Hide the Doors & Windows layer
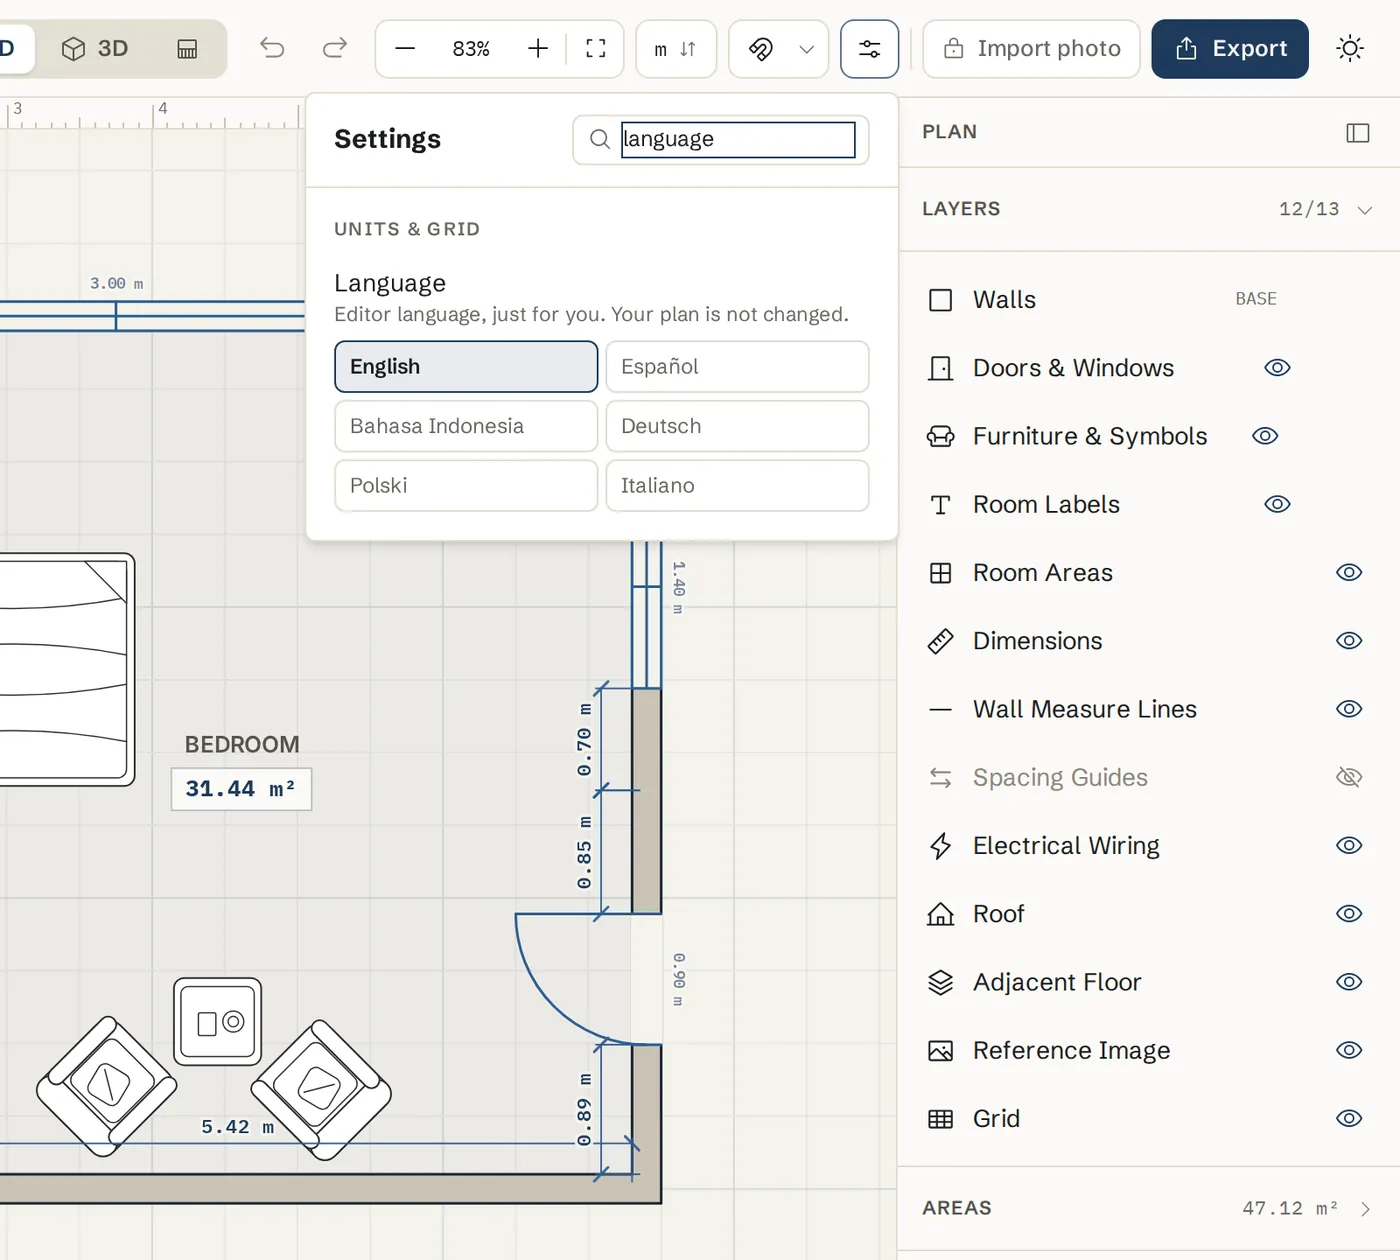 [x=1277, y=368]
